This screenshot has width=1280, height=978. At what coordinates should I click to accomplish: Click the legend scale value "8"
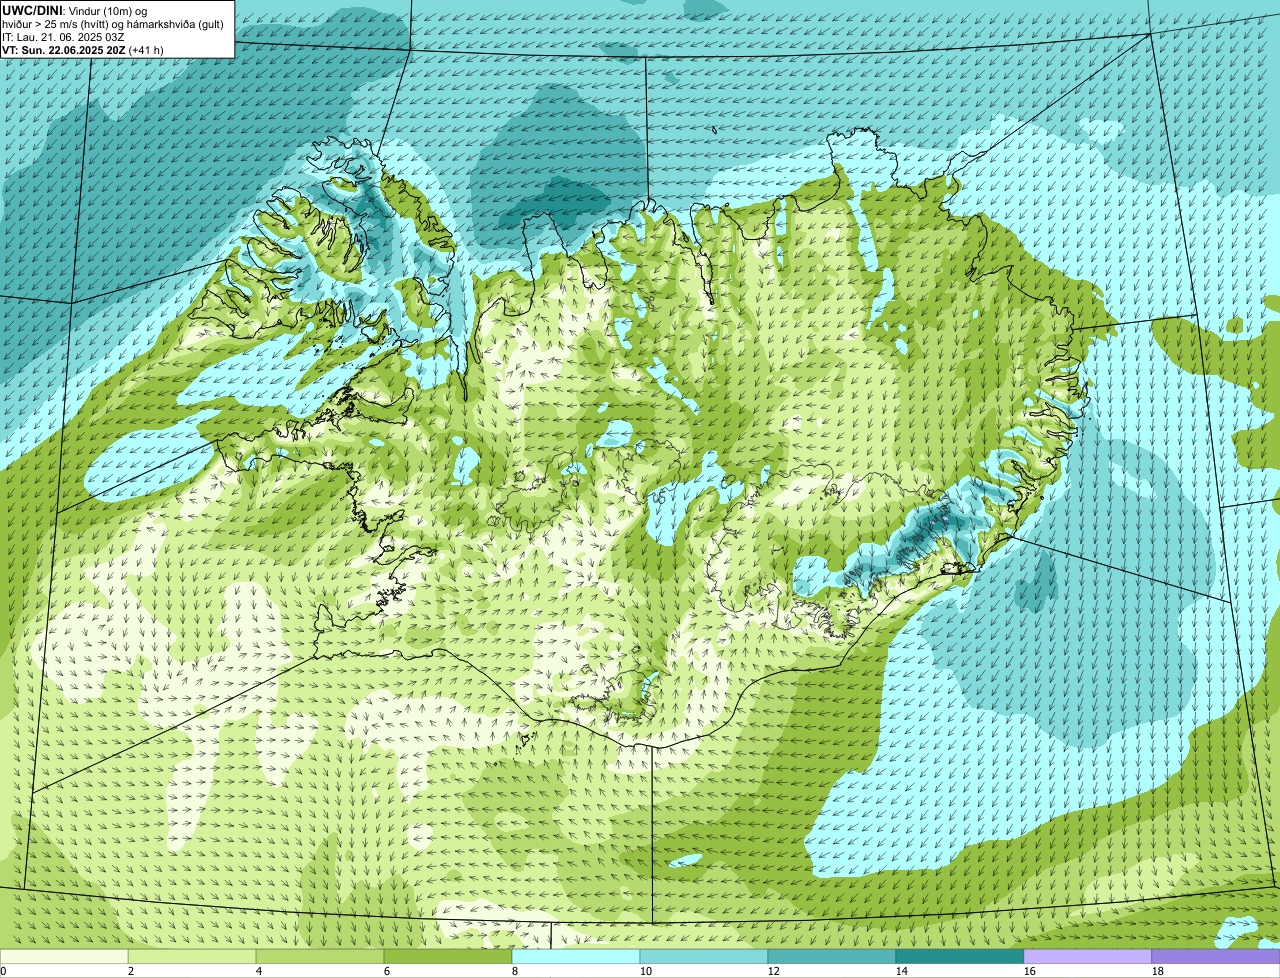pos(515,971)
